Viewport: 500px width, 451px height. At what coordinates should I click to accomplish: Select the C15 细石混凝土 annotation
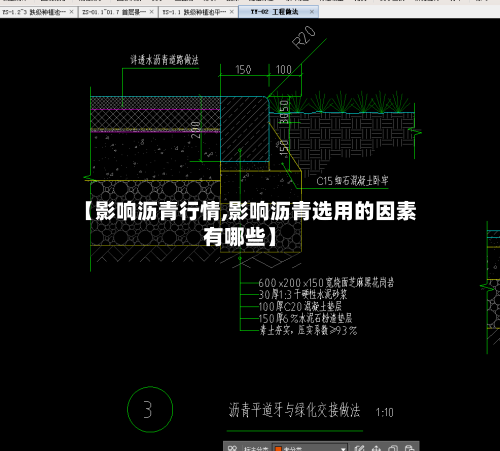coord(352,181)
